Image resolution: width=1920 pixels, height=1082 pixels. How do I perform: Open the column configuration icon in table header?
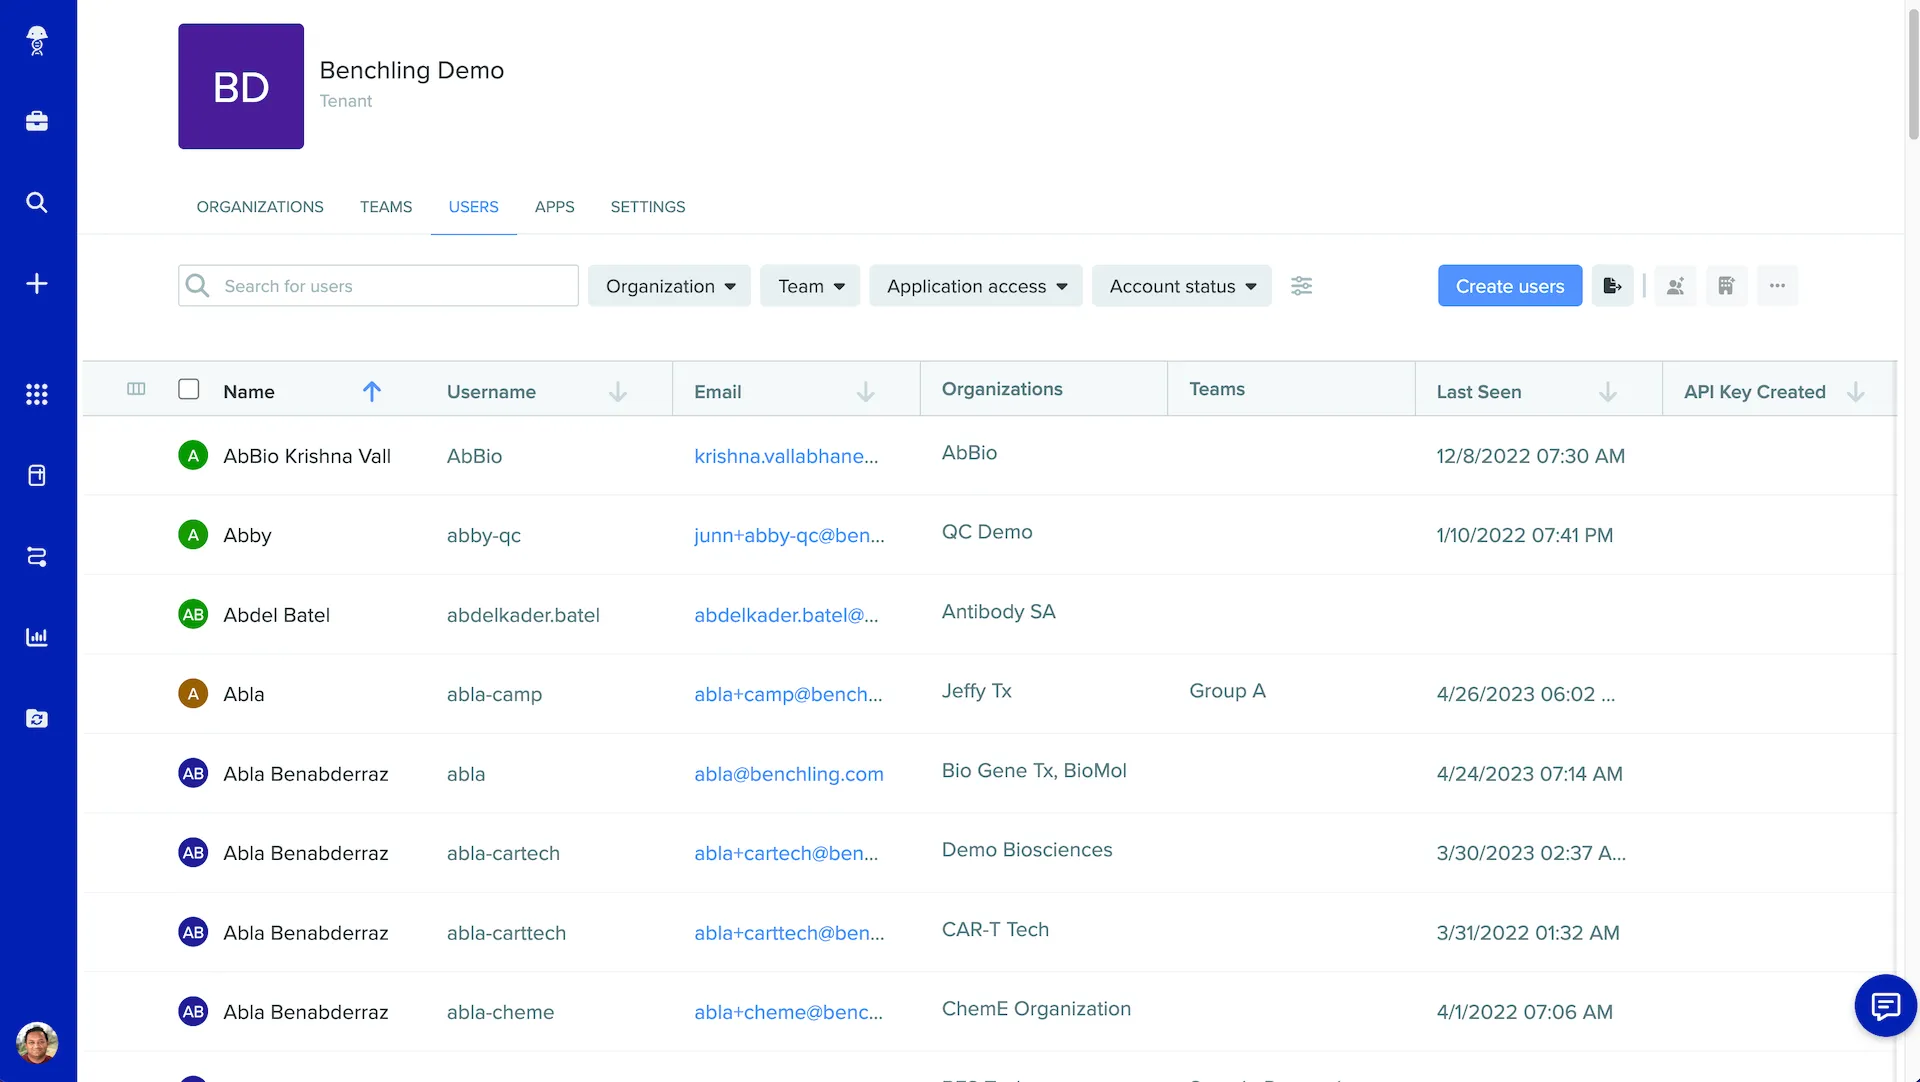[137, 389]
